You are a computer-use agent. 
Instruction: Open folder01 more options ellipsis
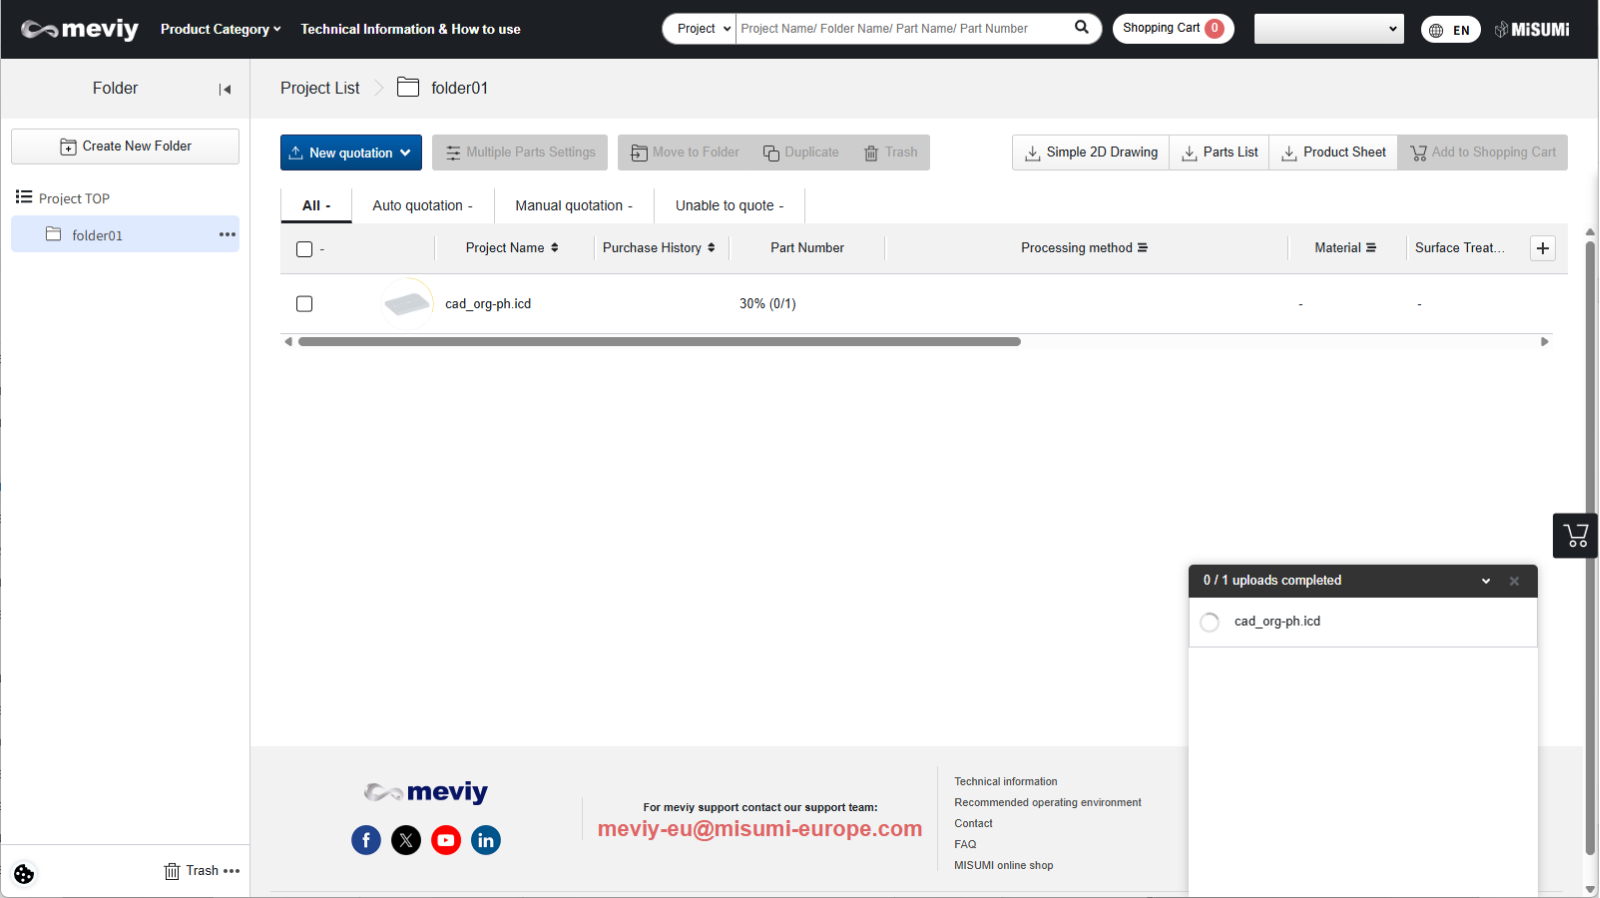227,235
